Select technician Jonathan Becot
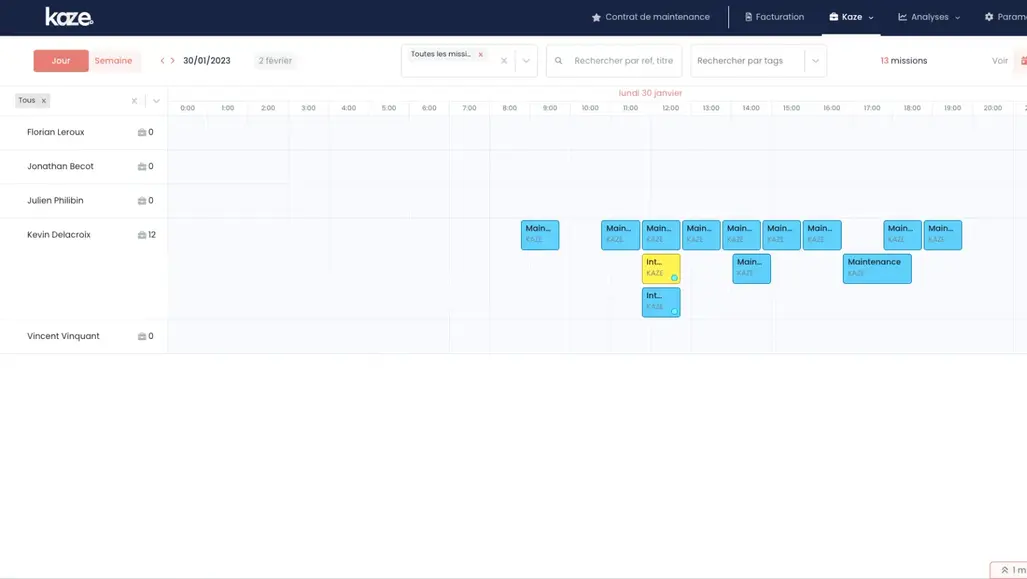The width and height of the screenshot is (1027, 579). click(60, 166)
